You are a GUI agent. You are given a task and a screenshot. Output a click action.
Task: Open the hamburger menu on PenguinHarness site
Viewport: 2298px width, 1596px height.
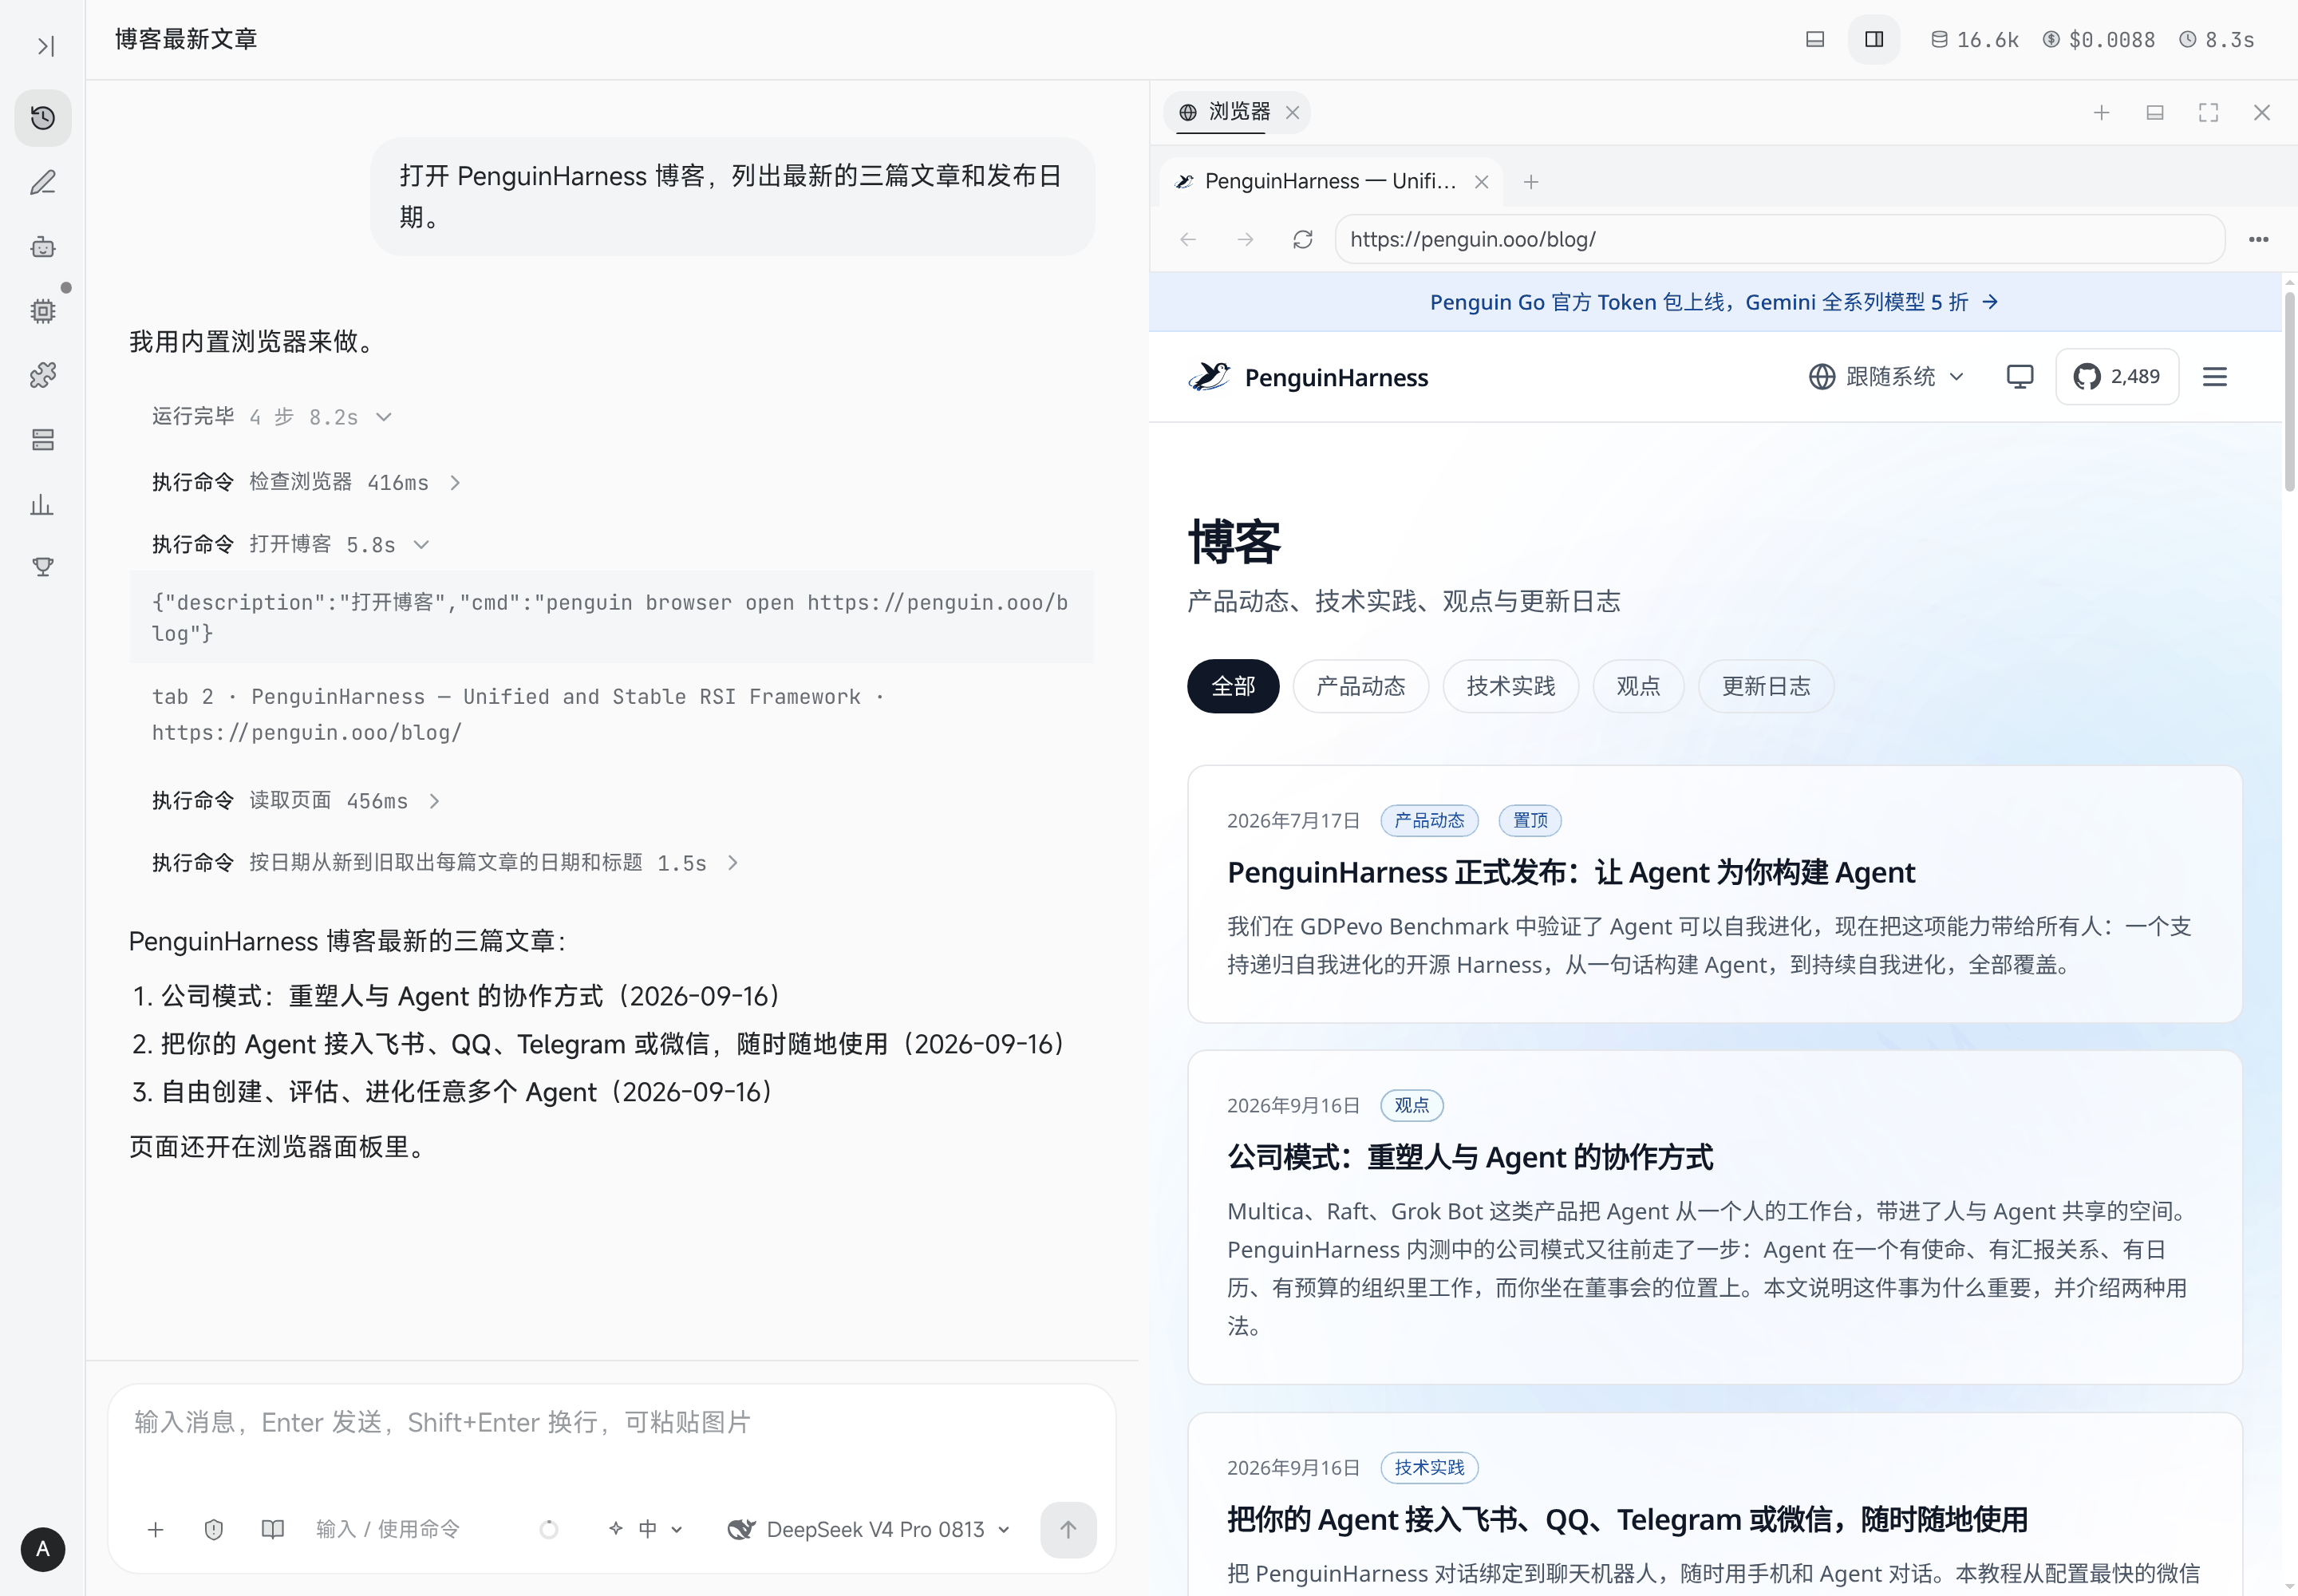(x=2214, y=376)
